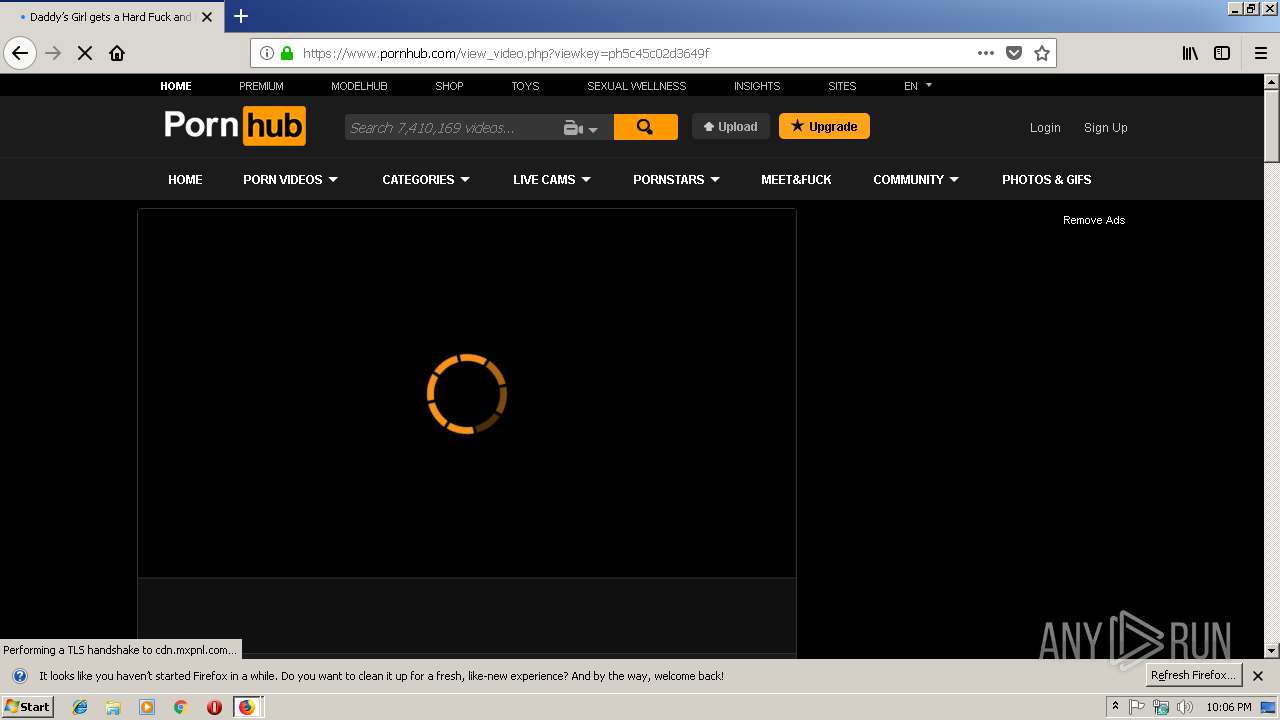
Task: Open the Login link
Action: pyautogui.click(x=1045, y=127)
